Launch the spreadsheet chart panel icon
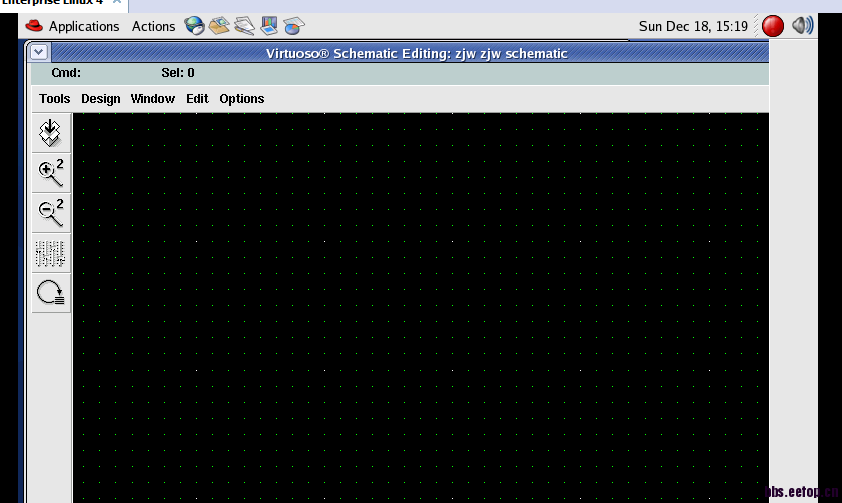This screenshot has height=503, width=842. [294, 26]
